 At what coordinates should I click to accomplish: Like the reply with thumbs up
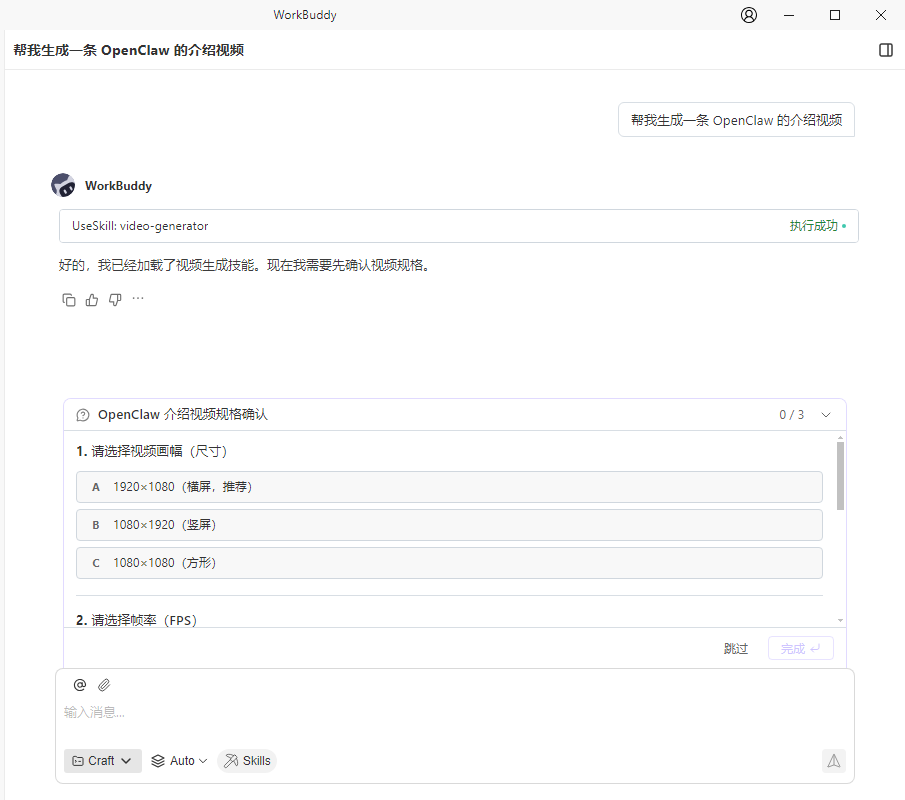[92, 300]
